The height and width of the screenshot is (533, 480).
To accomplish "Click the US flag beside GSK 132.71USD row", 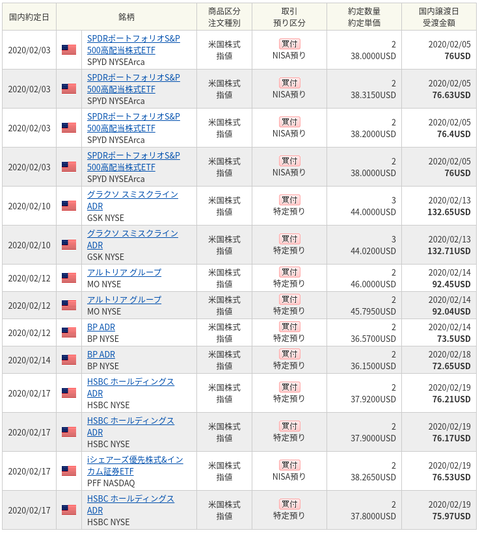I will [x=69, y=245].
